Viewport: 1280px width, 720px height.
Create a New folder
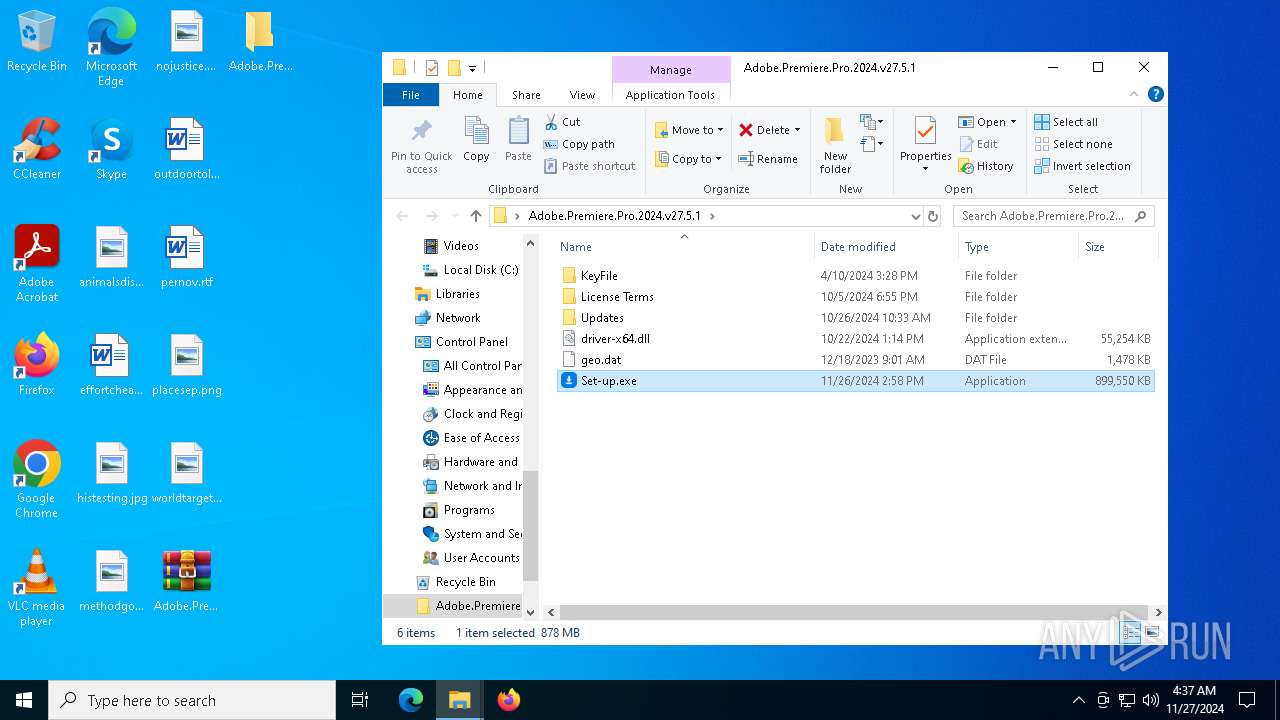(x=835, y=145)
